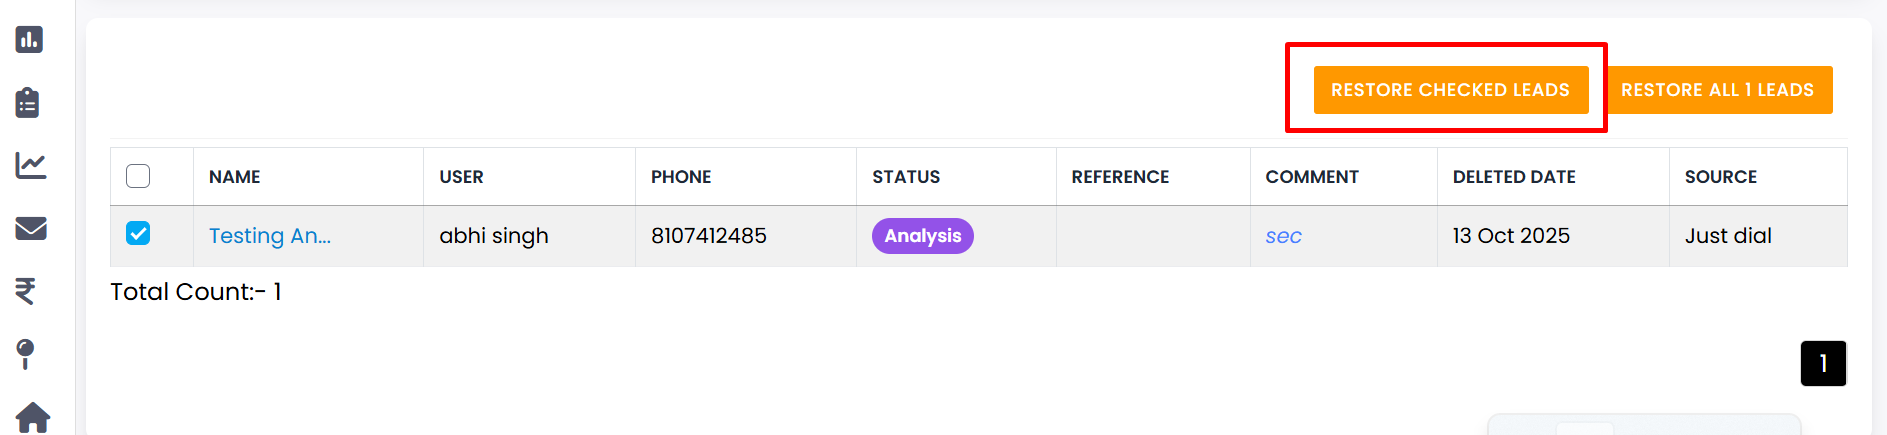Go to pagination page 1
The height and width of the screenshot is (435, 1887).
click(1822, 363)
